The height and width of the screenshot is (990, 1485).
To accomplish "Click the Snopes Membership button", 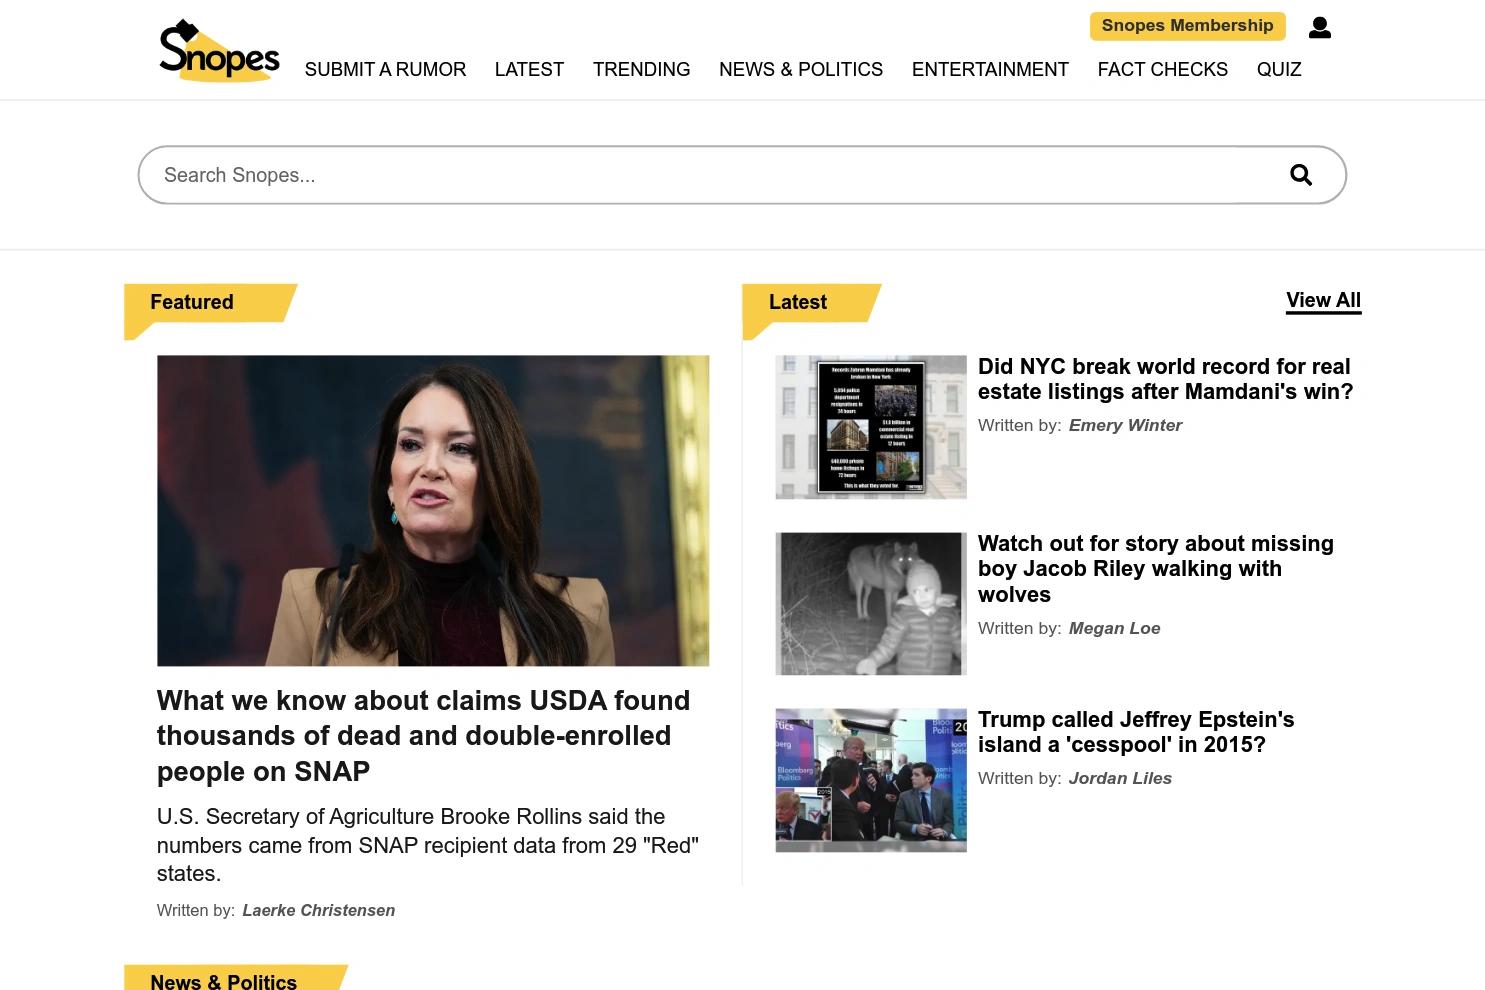I will [1187, 26].
